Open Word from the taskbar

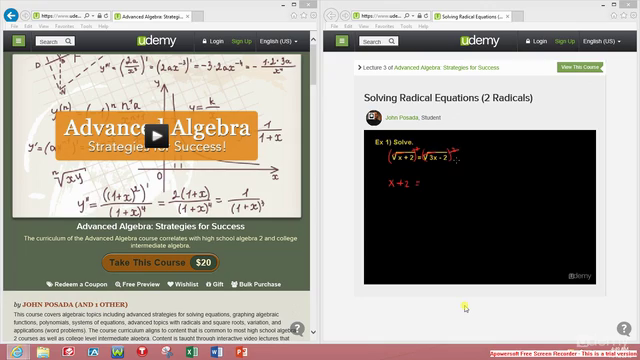tap(217, 352)
